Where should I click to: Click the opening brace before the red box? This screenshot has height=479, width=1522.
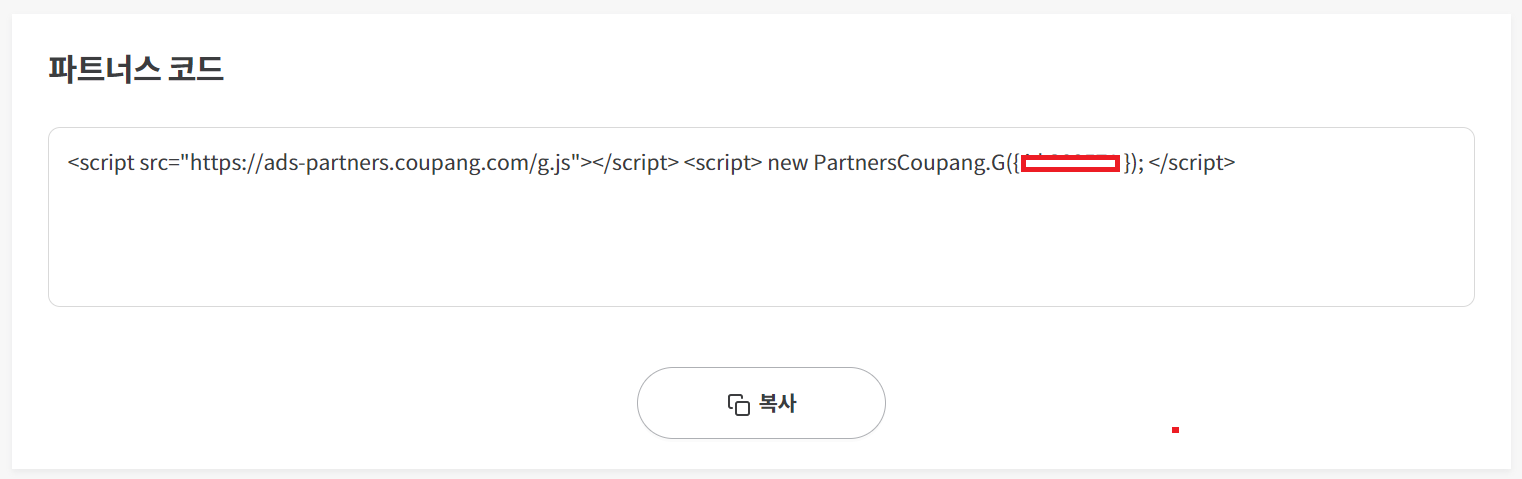[1016, 163]
